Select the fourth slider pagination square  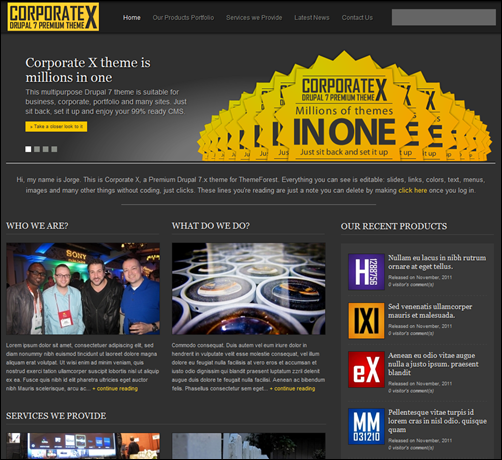(54, 149)
